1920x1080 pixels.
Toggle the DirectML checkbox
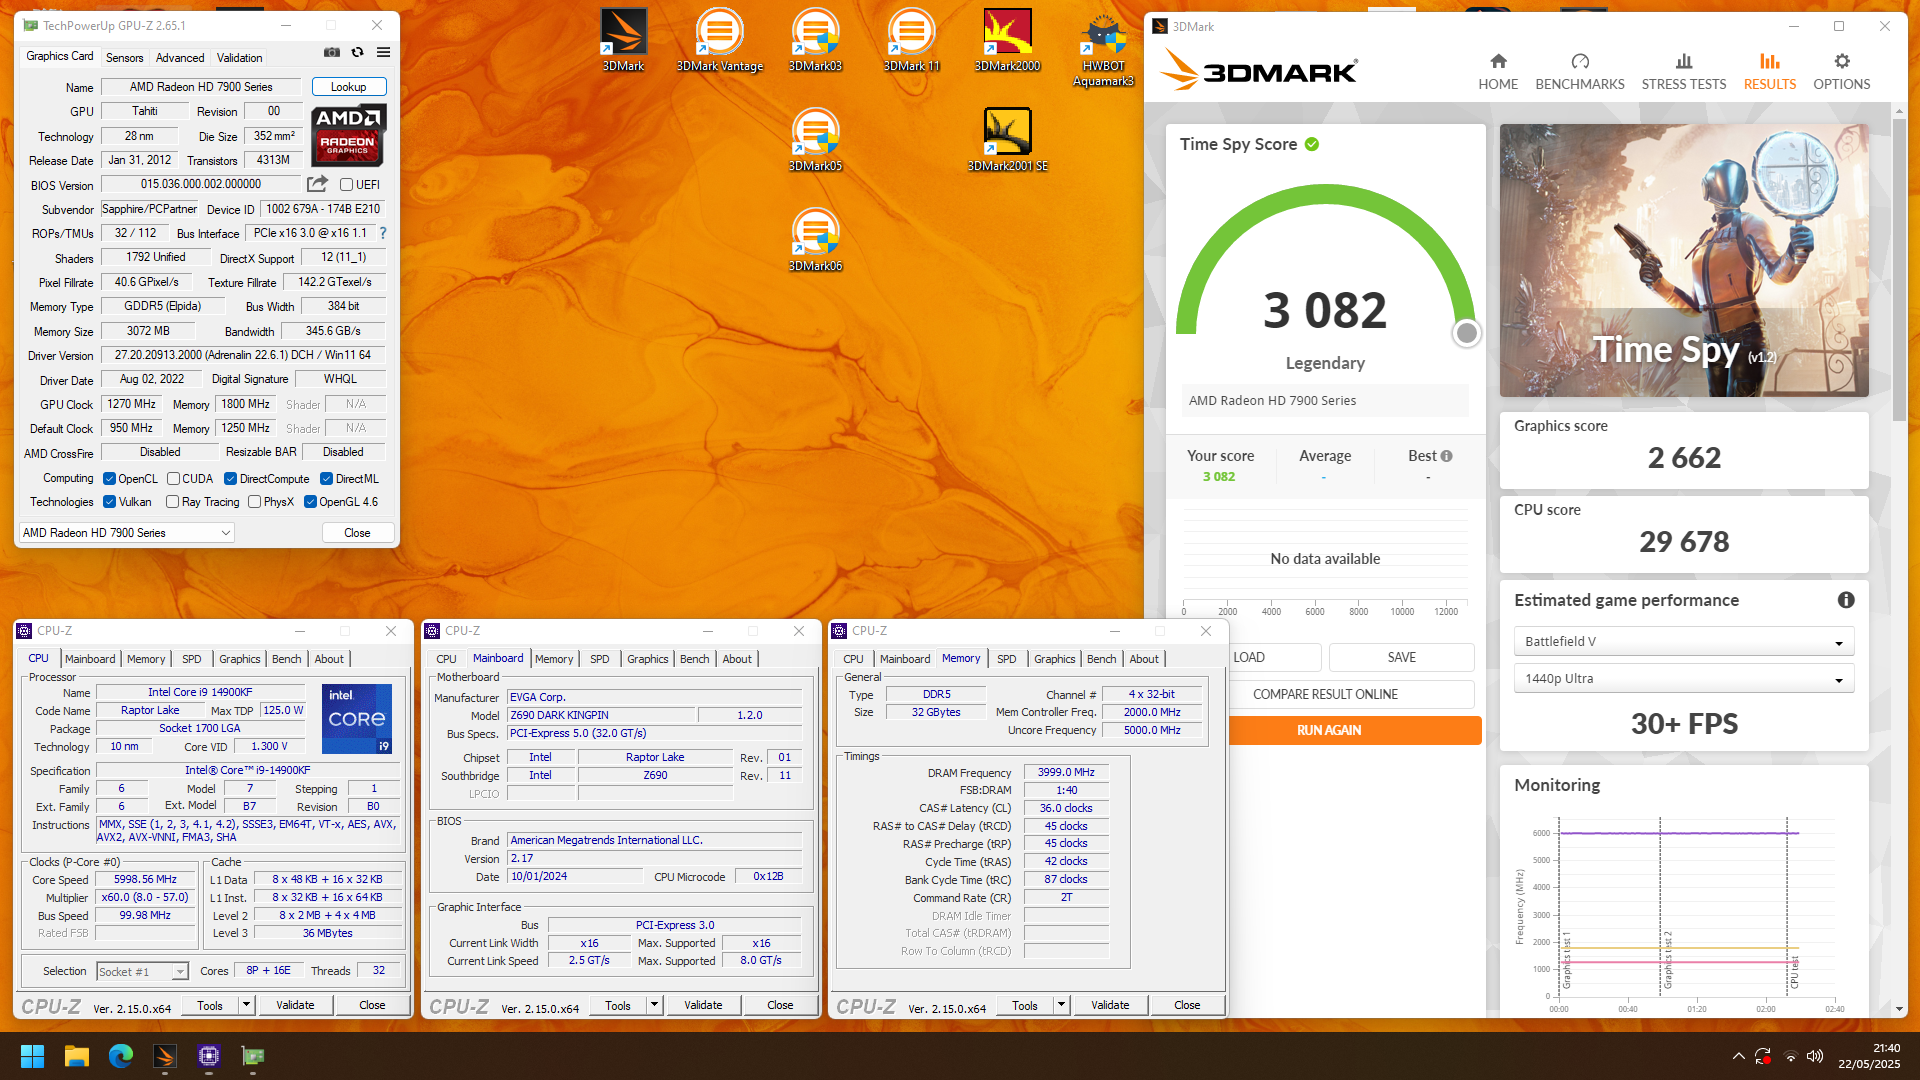coord(326,479)
